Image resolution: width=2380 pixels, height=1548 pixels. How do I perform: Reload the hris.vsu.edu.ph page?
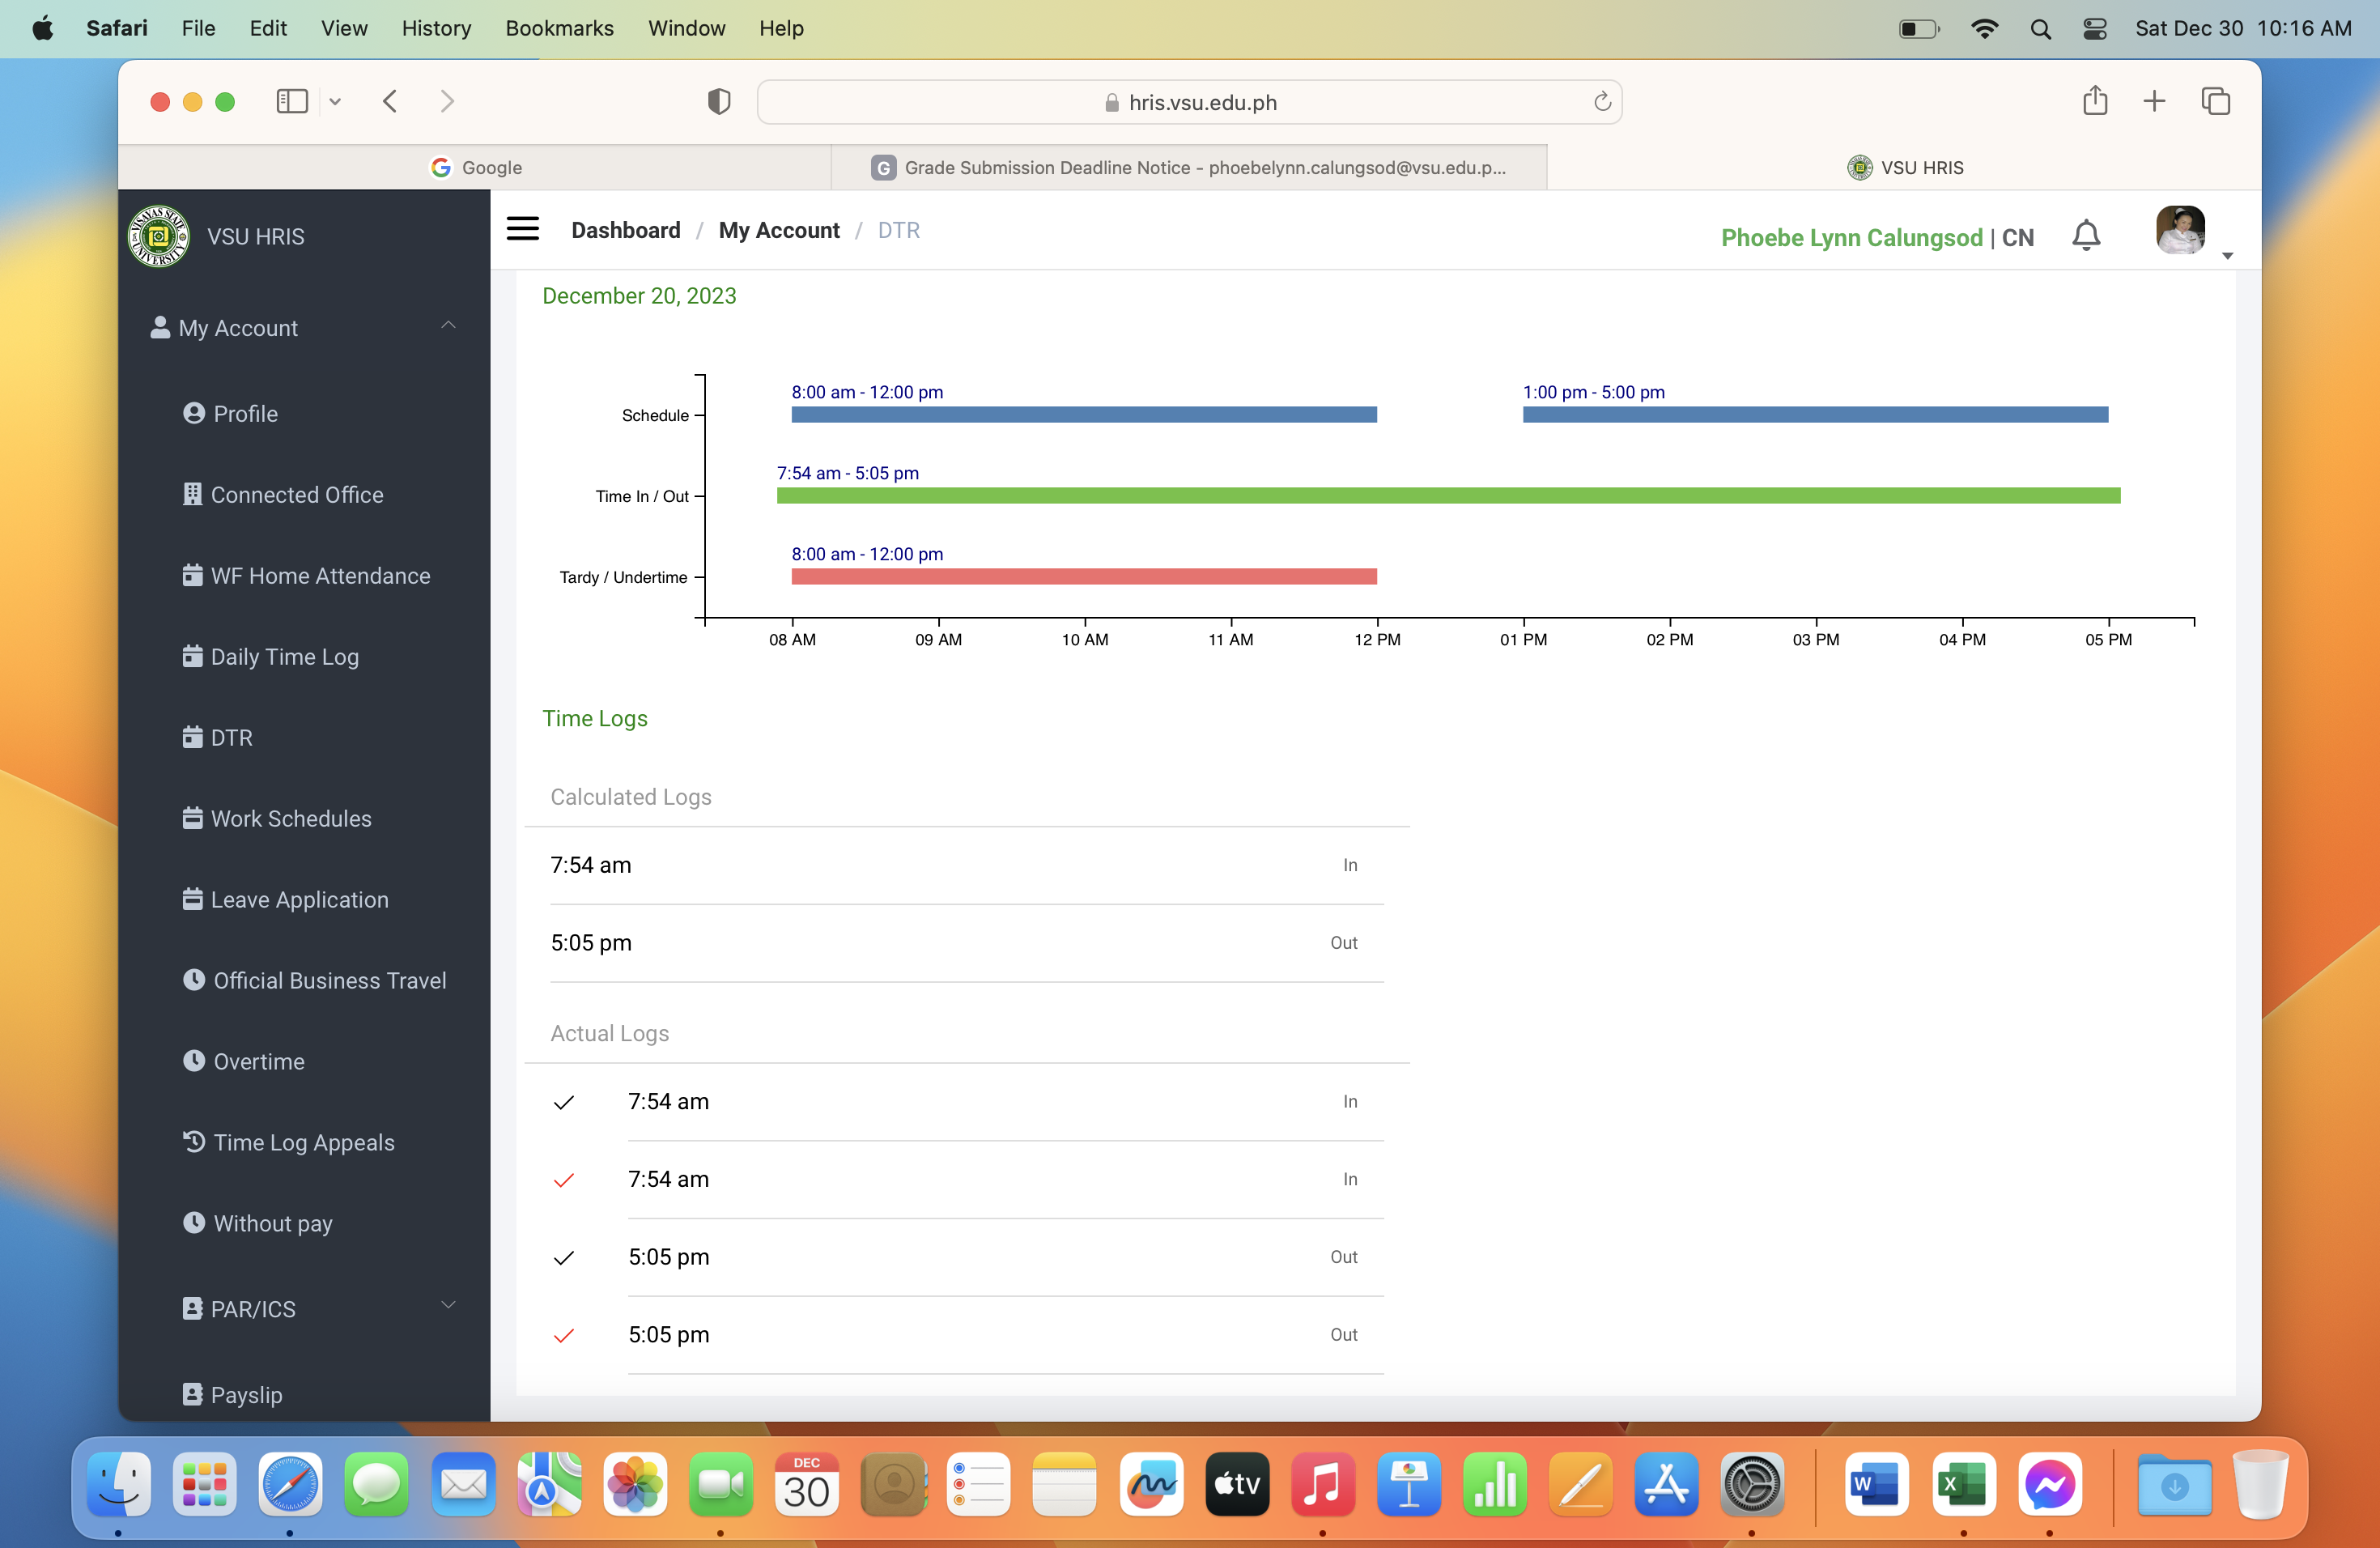1601,102
